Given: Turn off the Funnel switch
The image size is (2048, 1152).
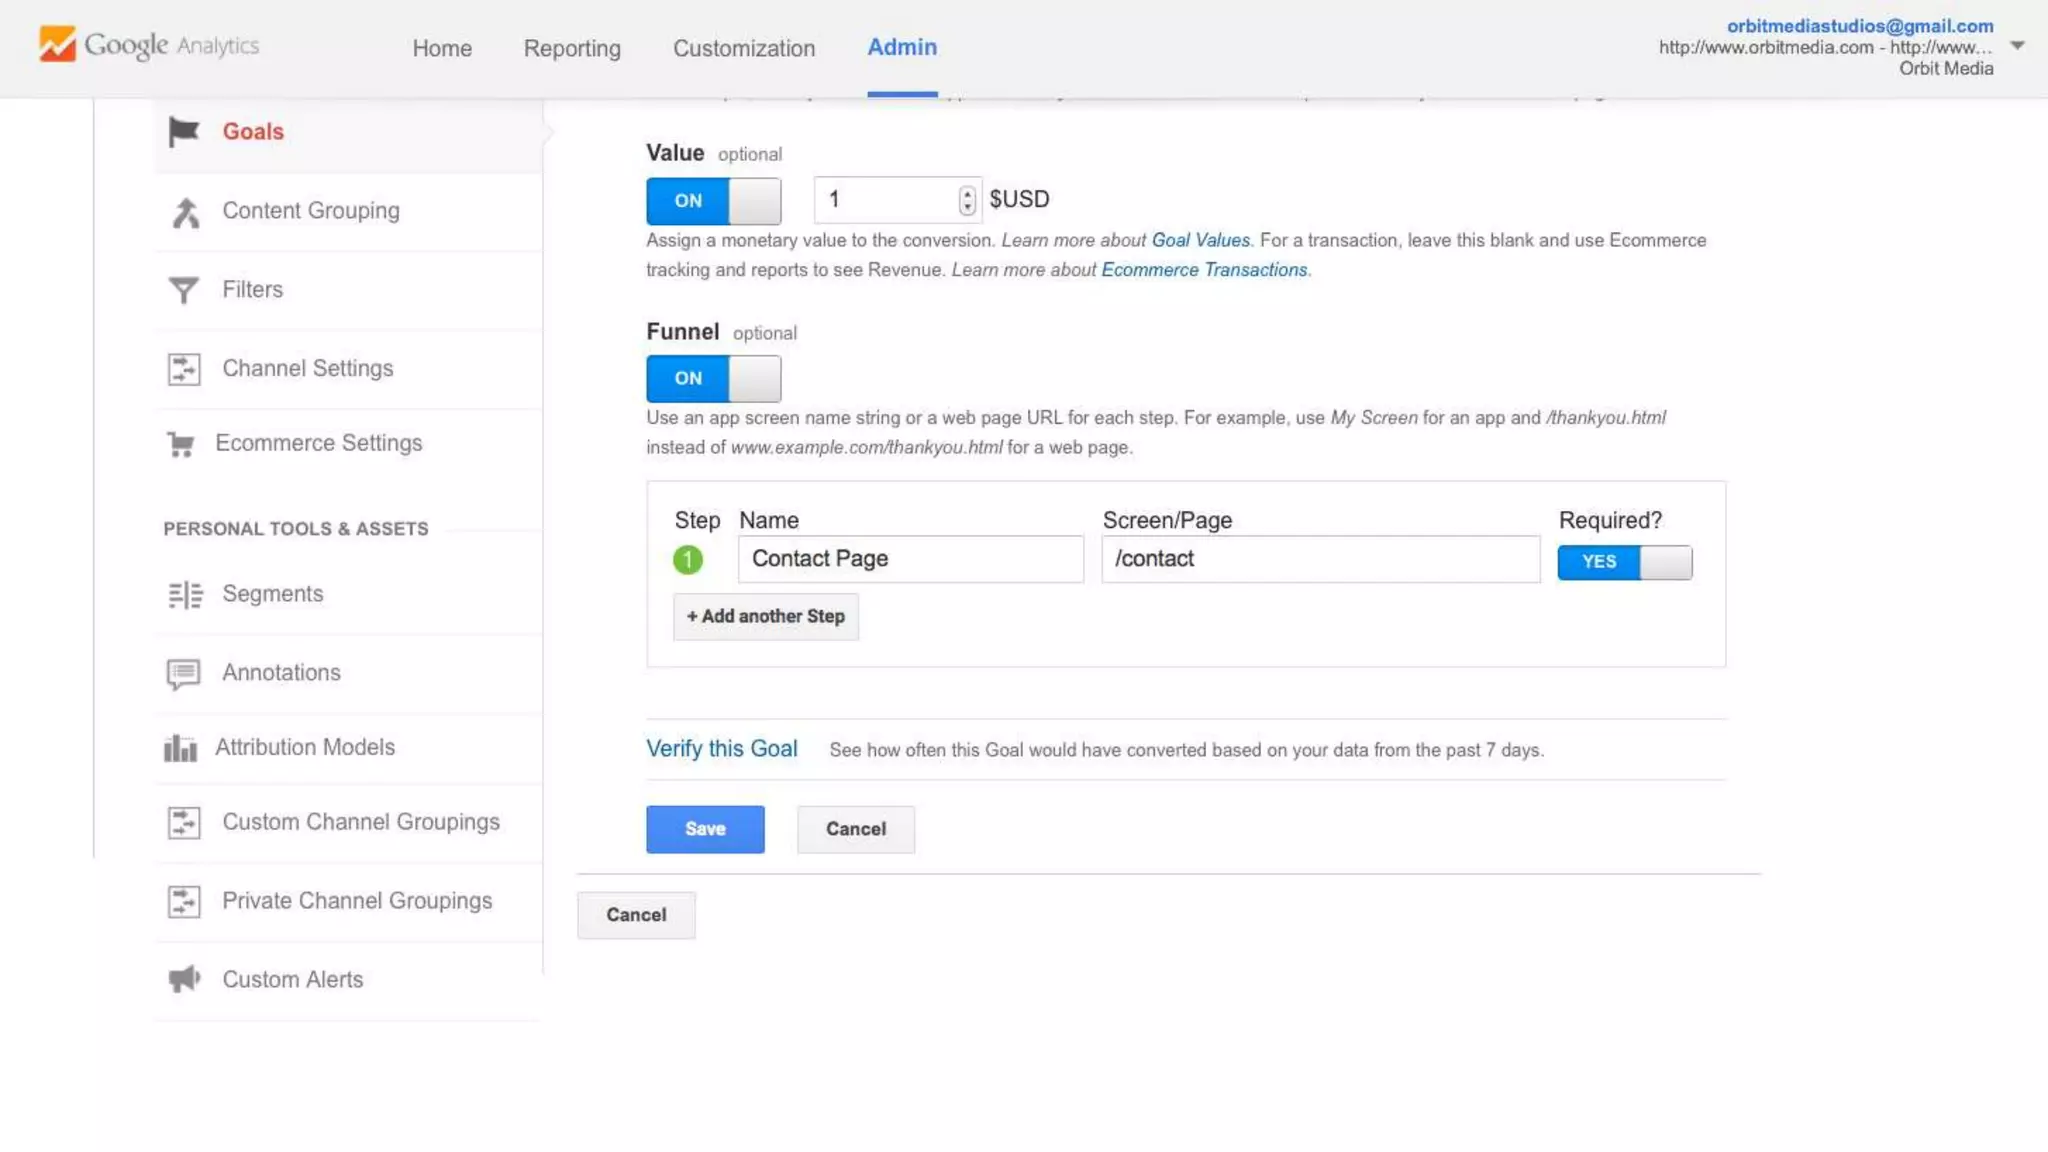Looking at the screenshot, I should click(713, 379).
